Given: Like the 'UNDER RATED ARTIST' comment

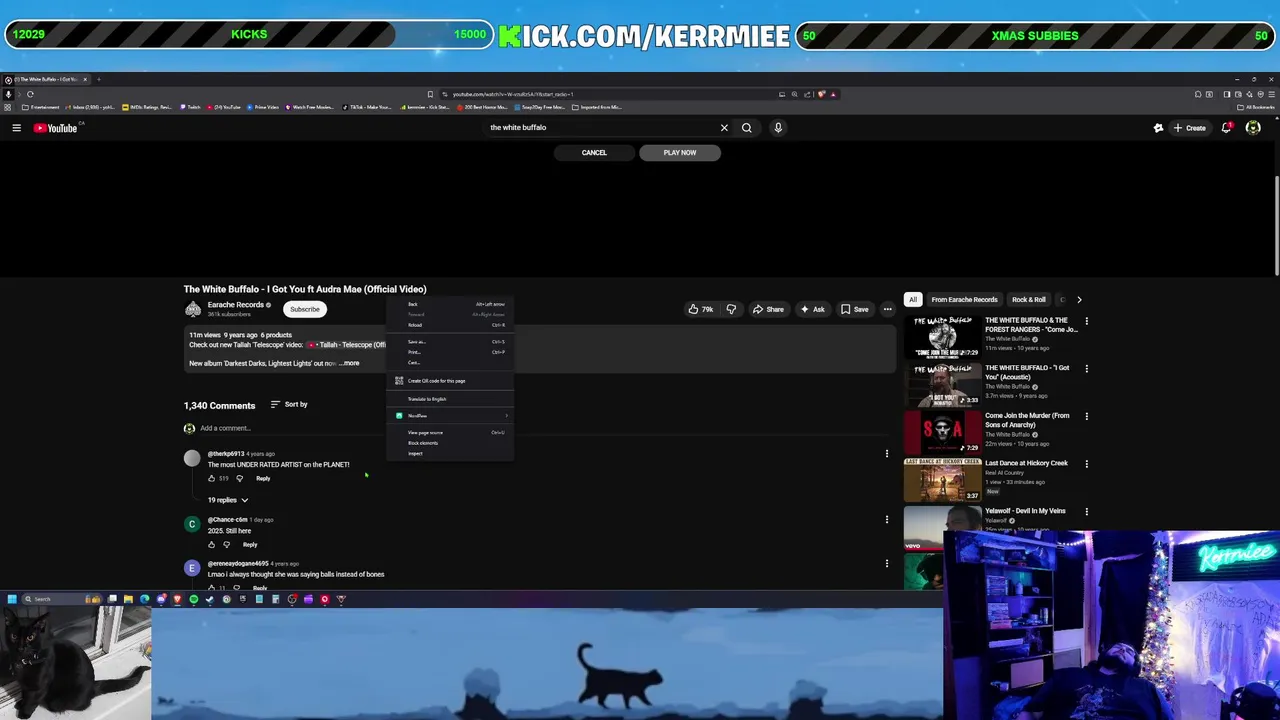Looking at the screenshot, I should coord(211,479).
